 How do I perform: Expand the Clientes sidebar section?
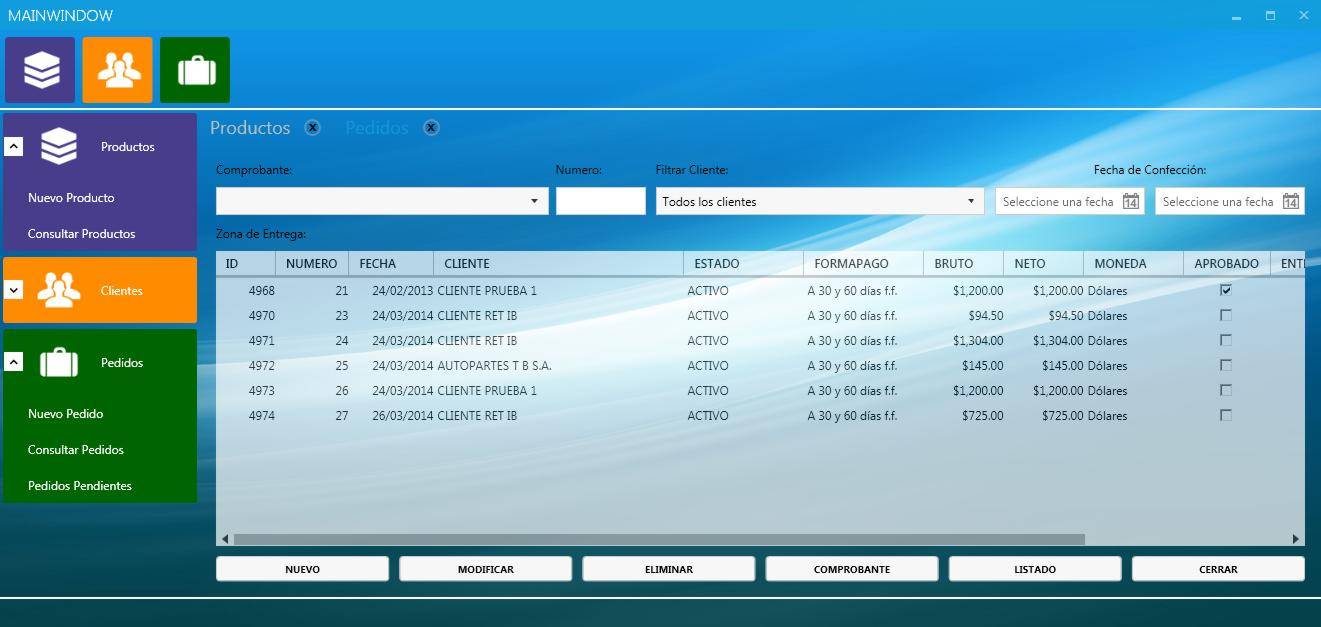14,290
